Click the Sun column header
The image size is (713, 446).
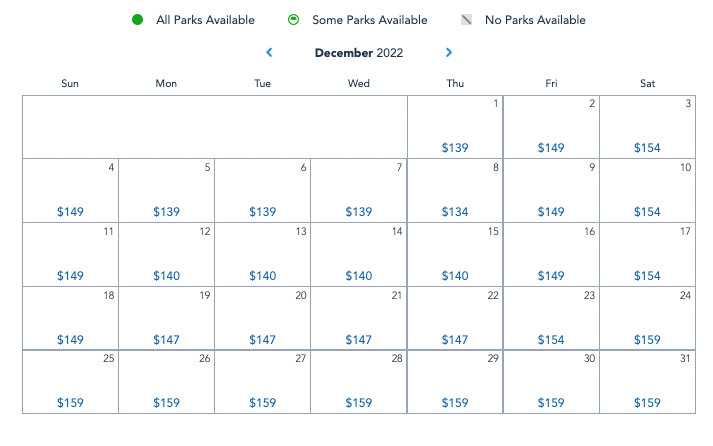tap(70, 83)
